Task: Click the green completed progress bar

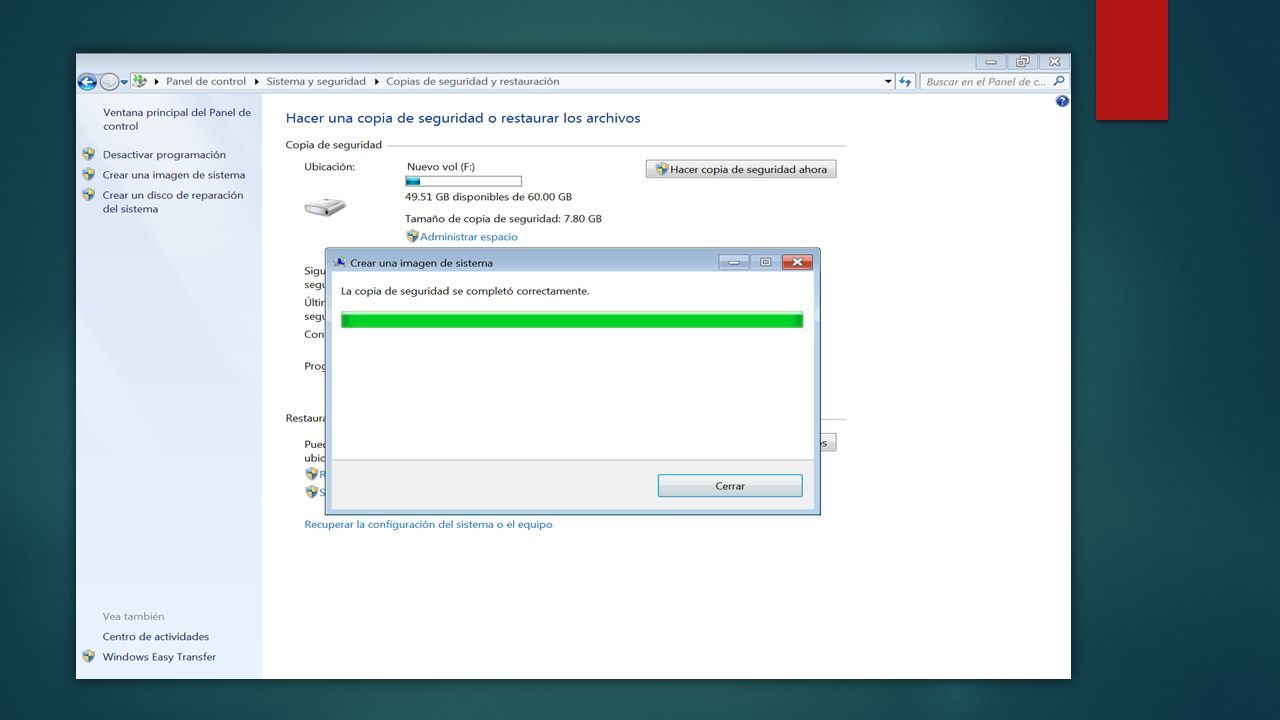Action: point(572,320)
